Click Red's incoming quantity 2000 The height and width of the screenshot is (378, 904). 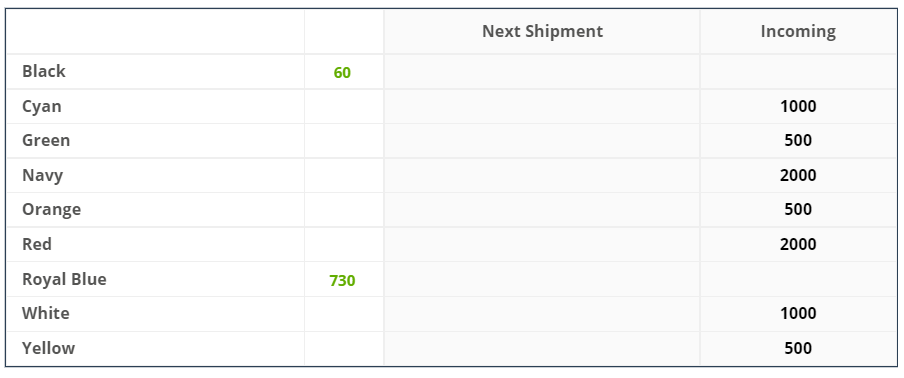(x=798, y=244)
